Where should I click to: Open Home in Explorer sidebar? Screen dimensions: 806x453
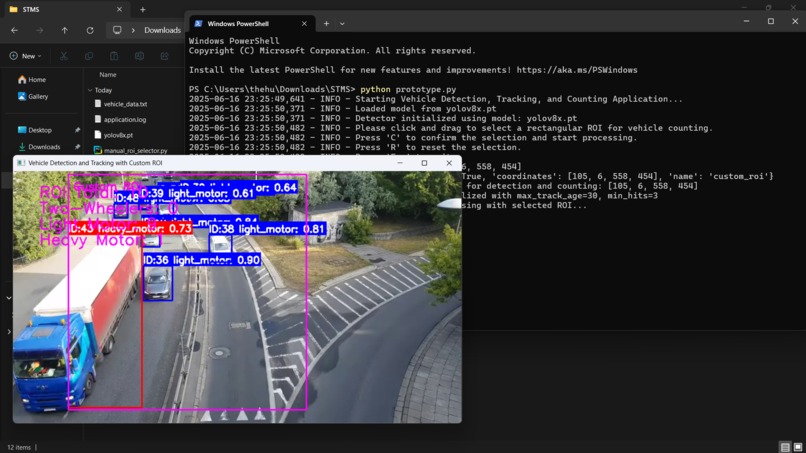(x=32, y=80)
